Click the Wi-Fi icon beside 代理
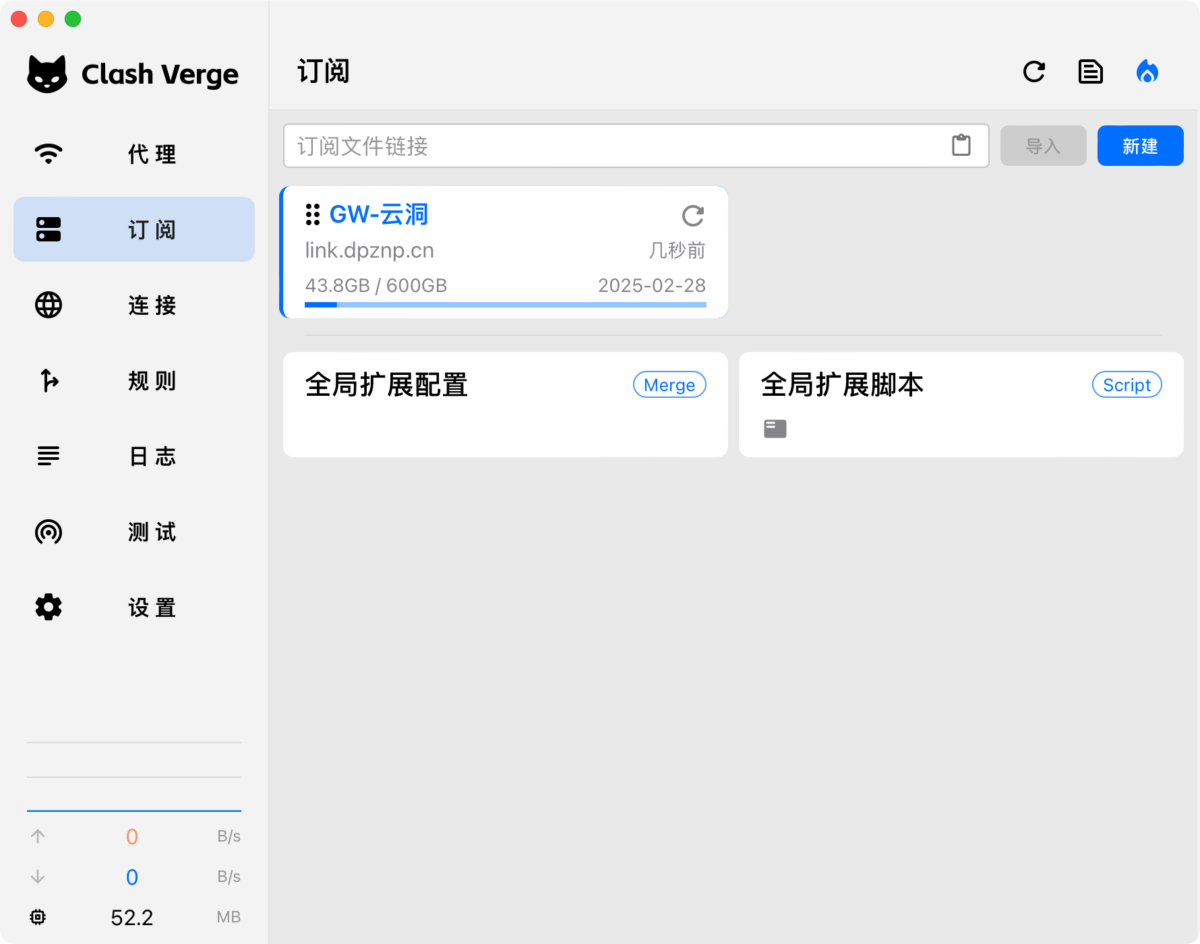 48,154
